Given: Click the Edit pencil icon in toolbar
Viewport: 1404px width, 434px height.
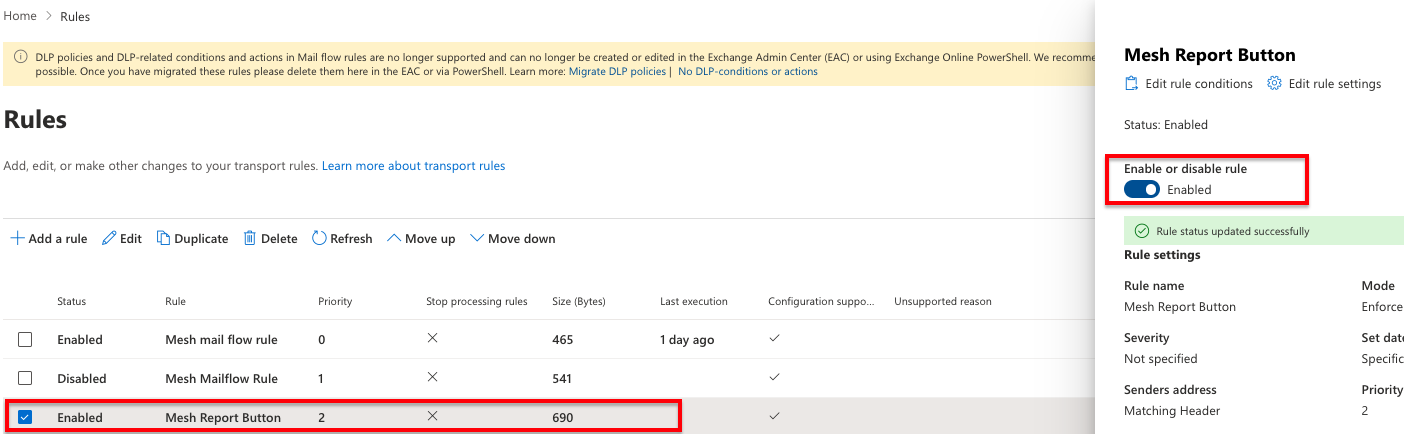Looking at the screenshot, I should point(109,239).
